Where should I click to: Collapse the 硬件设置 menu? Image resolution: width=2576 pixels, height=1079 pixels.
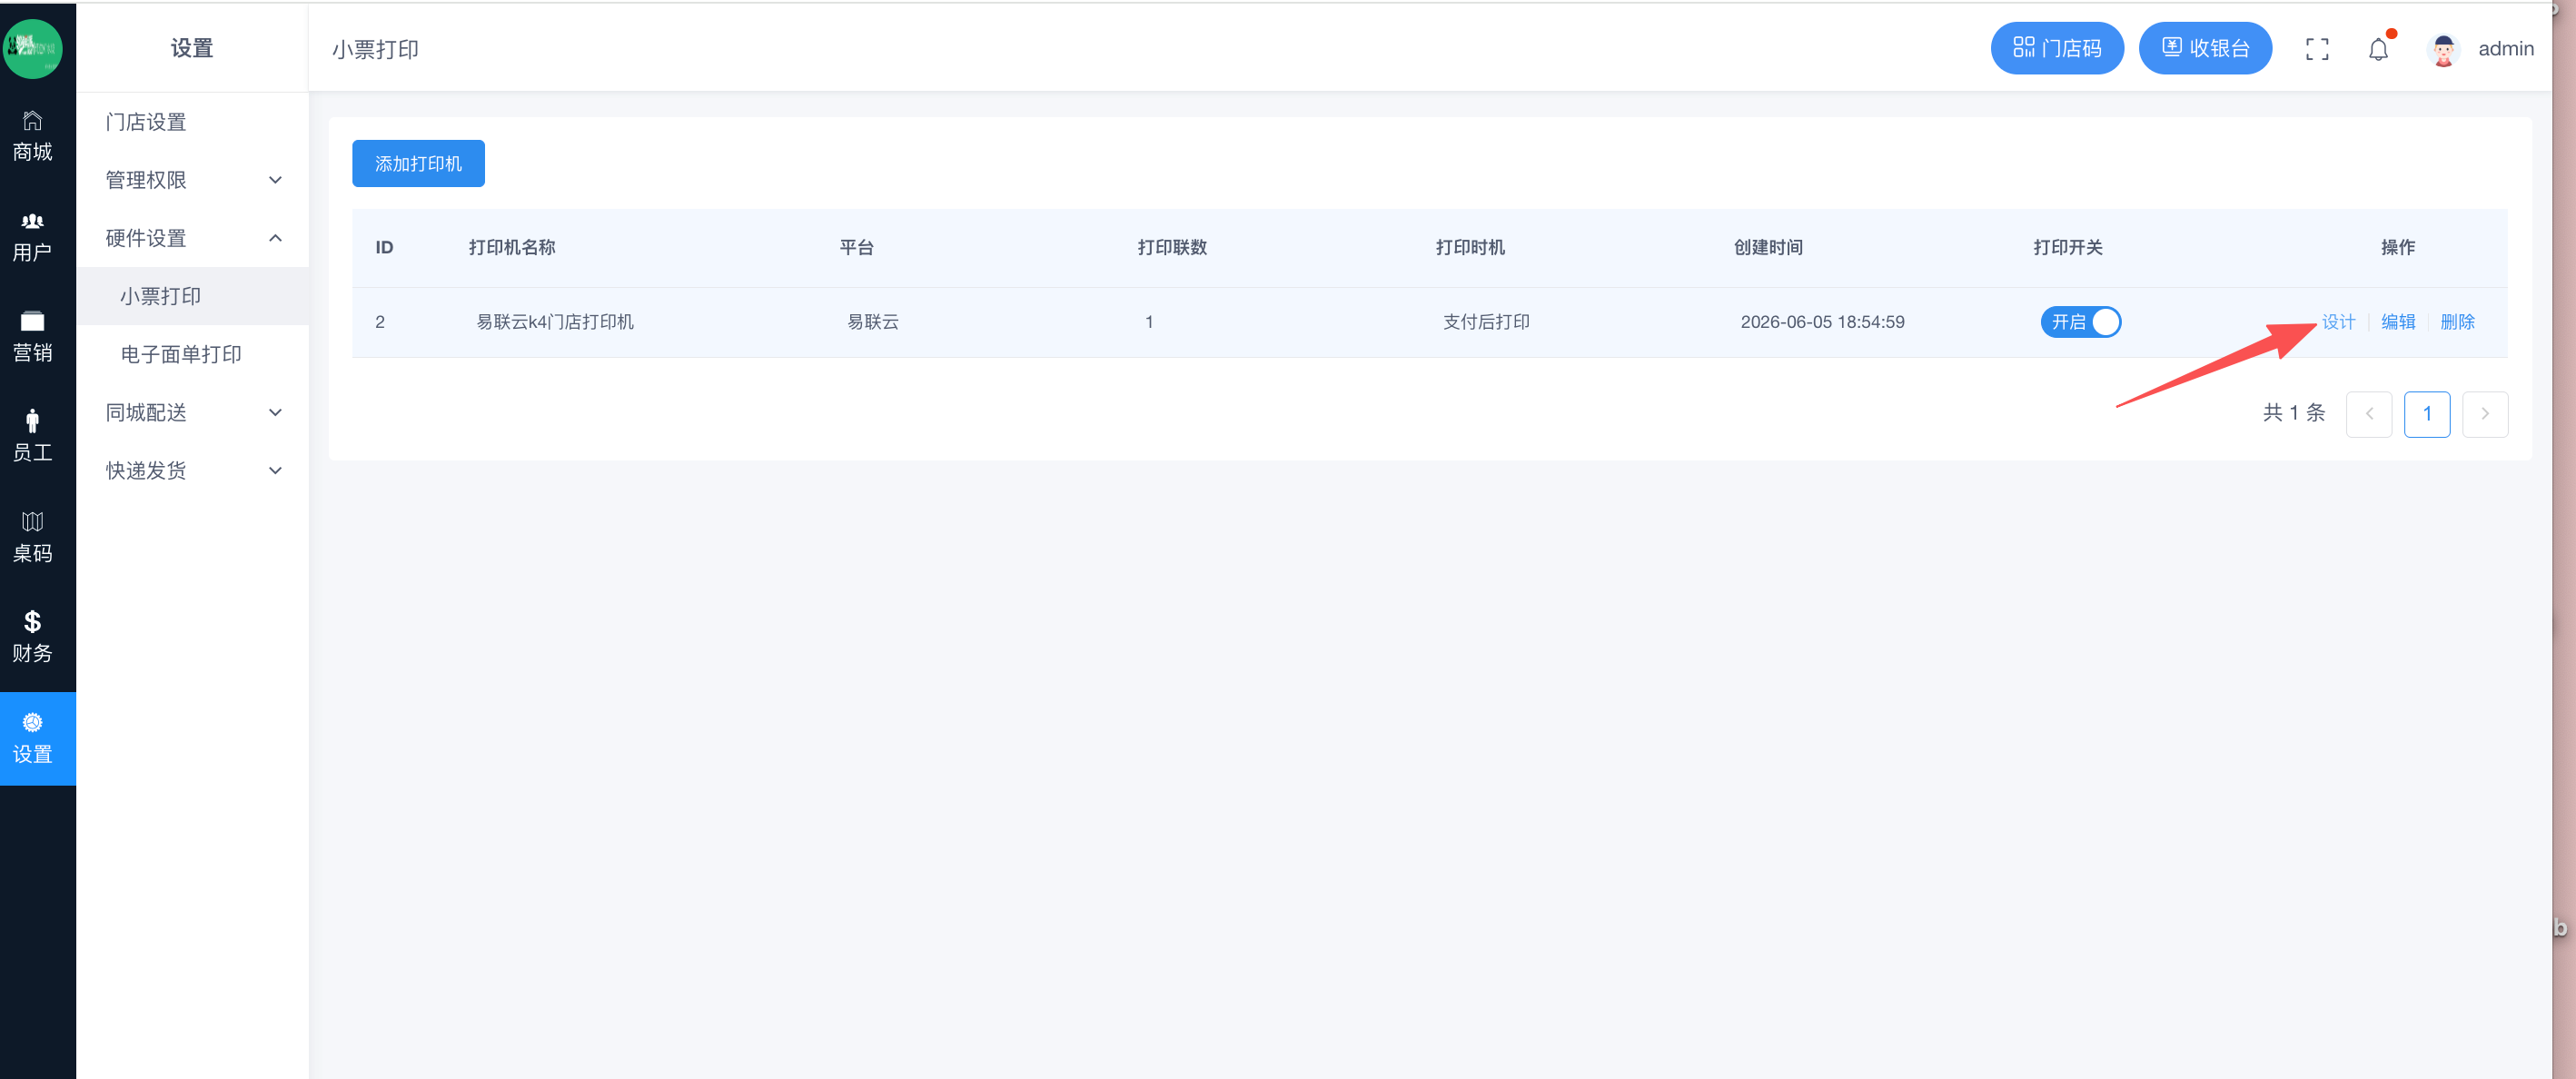pos(192,238)
